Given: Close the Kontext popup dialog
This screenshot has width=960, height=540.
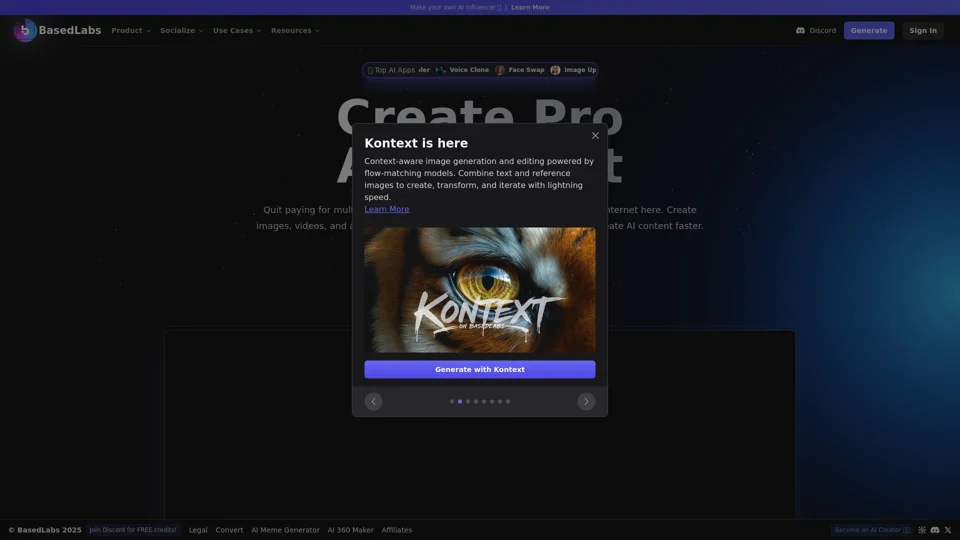Looking at the screenshot, I should (595, 136).
